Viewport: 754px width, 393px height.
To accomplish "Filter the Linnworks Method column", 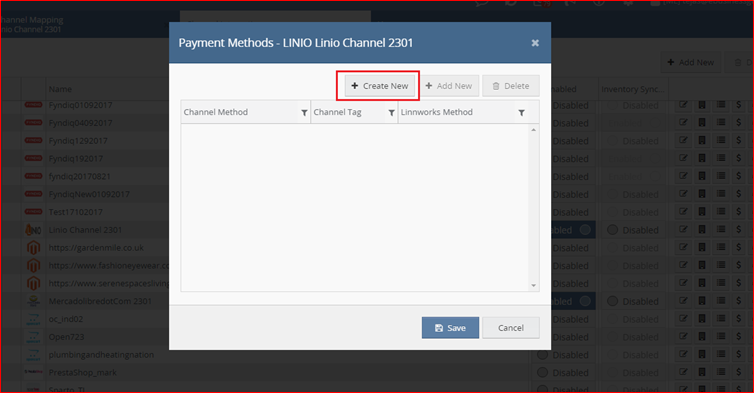I will 521,113.
